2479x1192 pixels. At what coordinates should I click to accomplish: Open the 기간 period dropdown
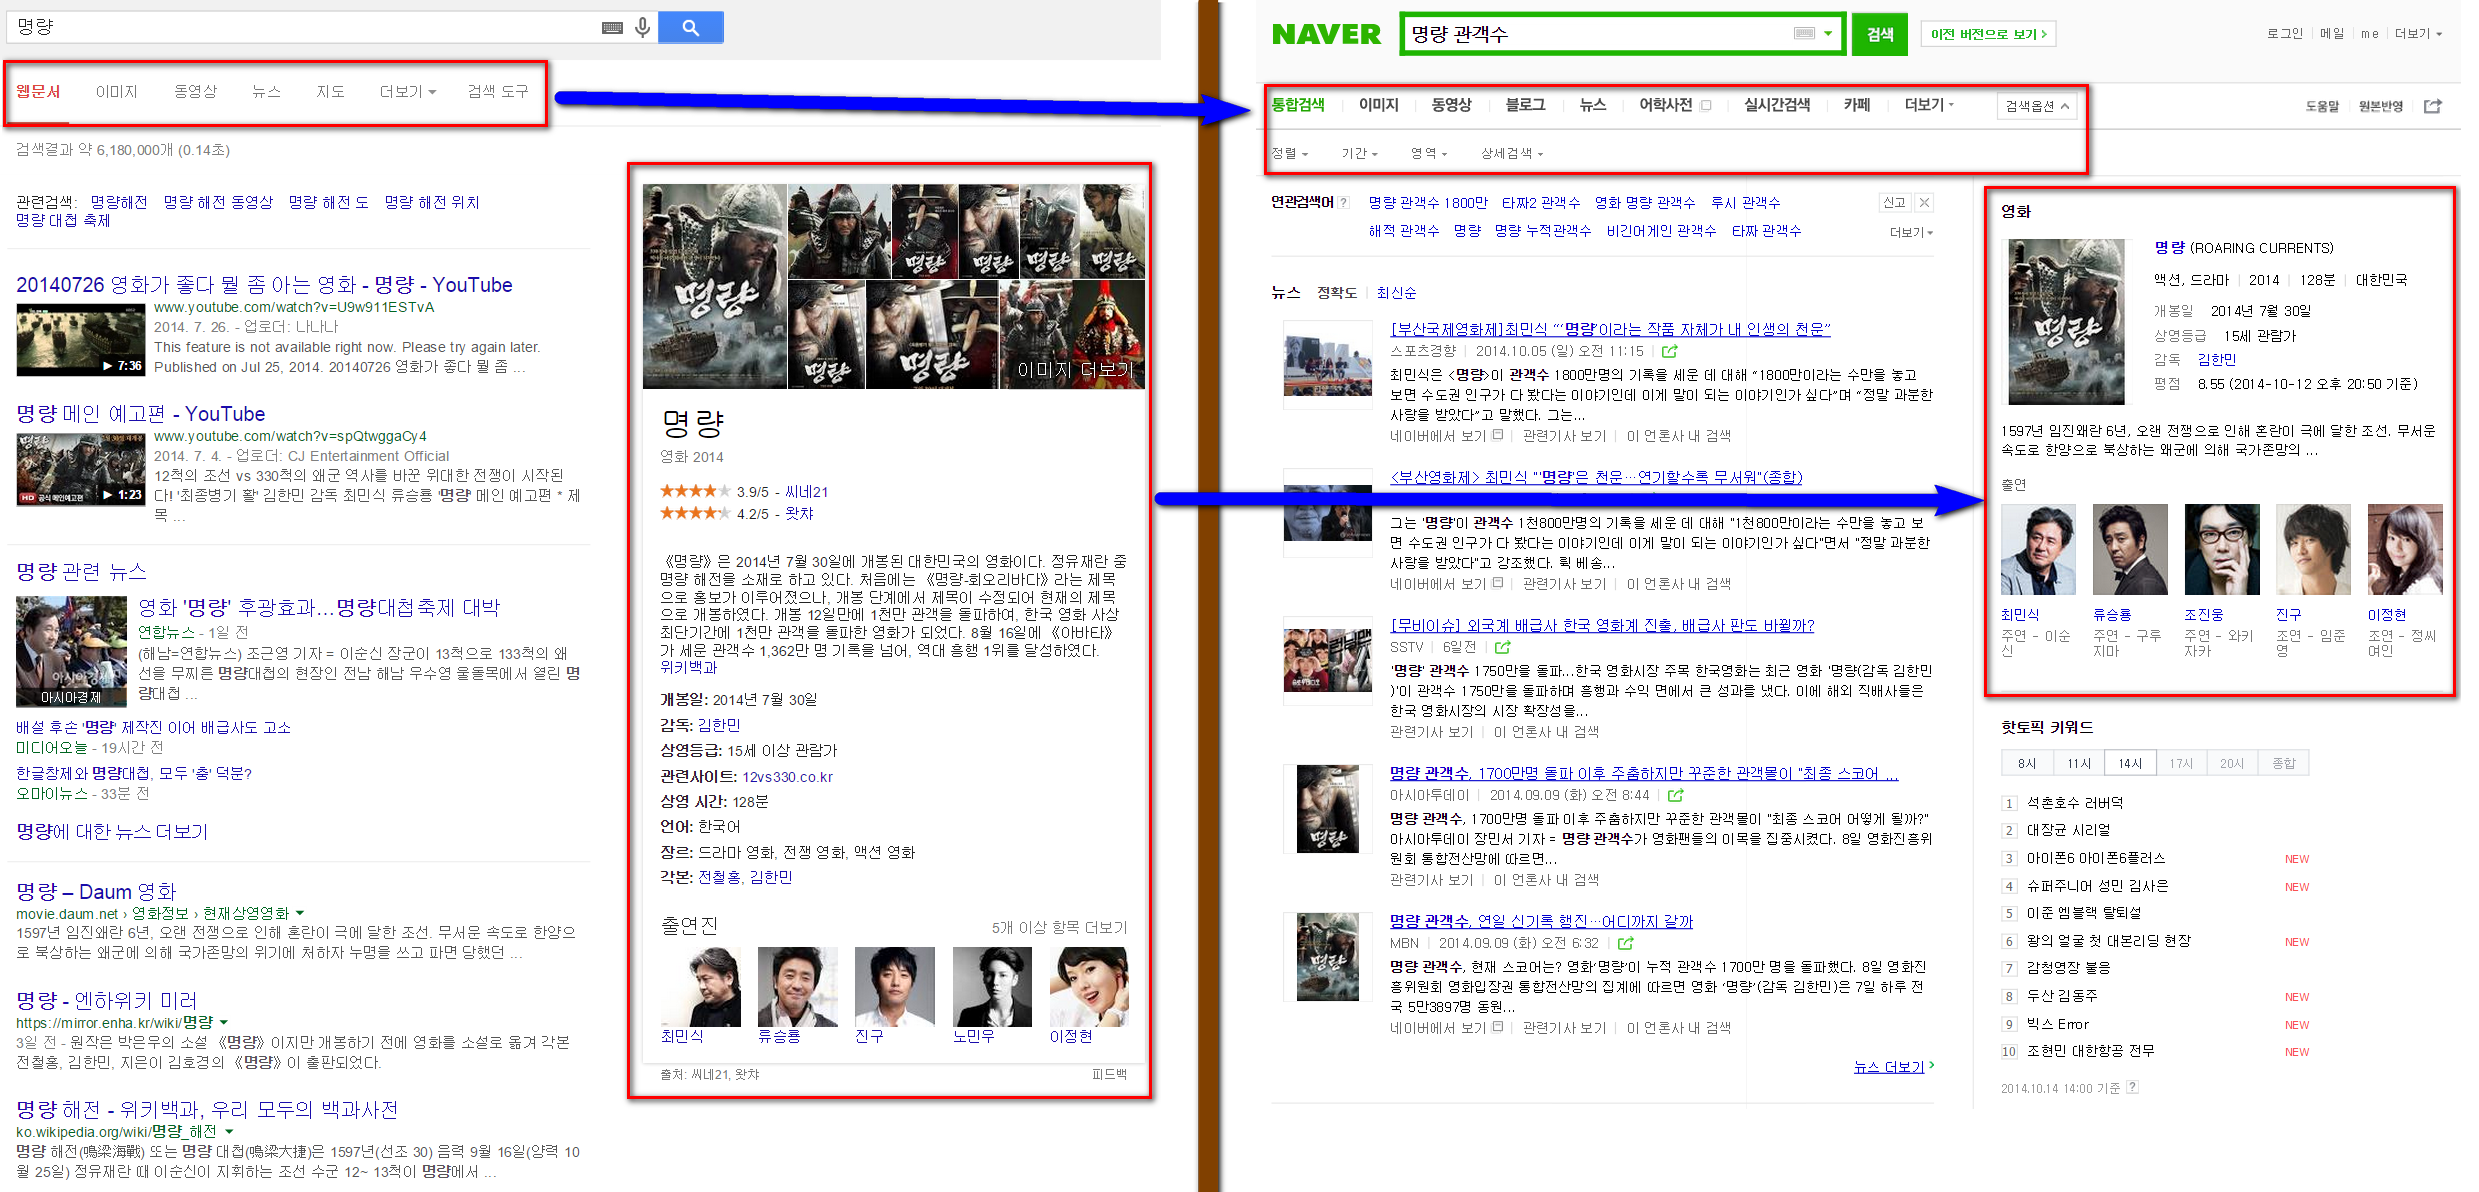click(x=1359, y=154)
